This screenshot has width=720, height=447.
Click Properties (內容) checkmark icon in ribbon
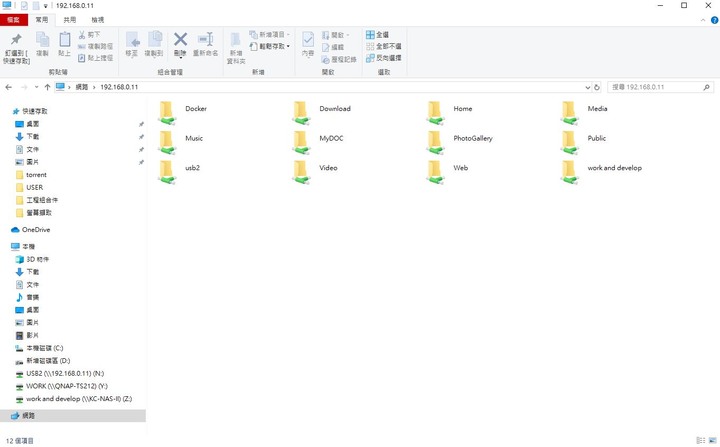pyautogui.click(x=308, y=40)
